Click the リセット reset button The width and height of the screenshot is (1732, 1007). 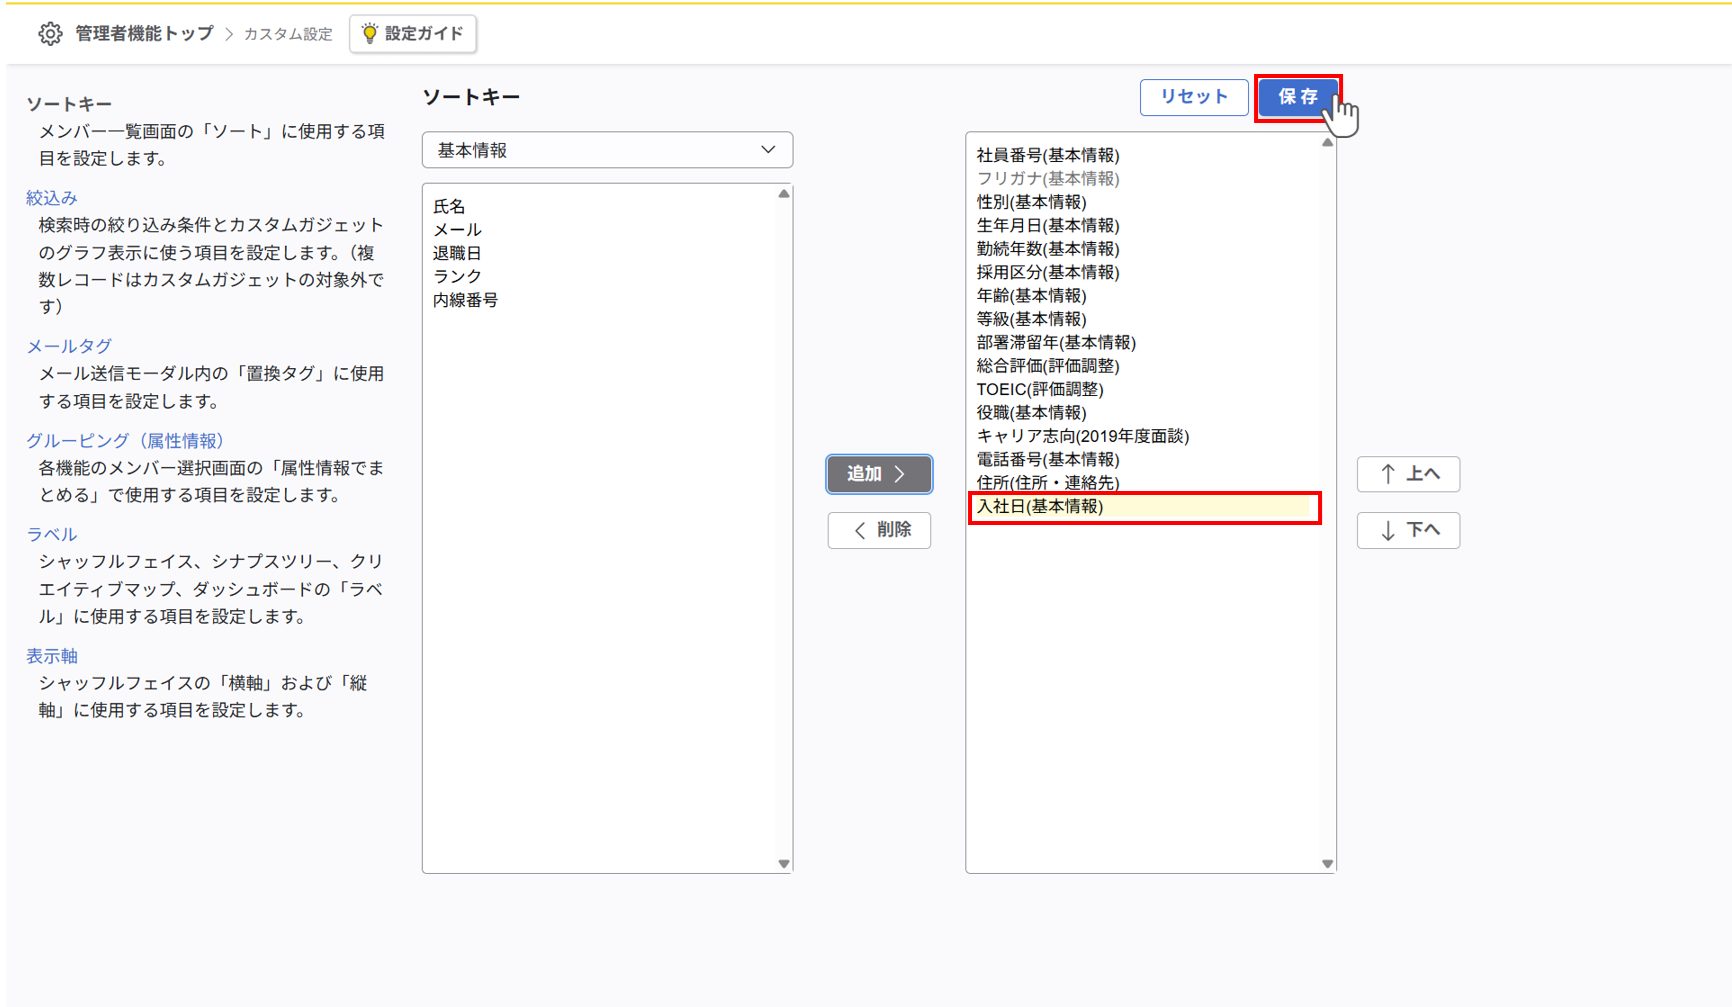click(x=1193, y=97)
